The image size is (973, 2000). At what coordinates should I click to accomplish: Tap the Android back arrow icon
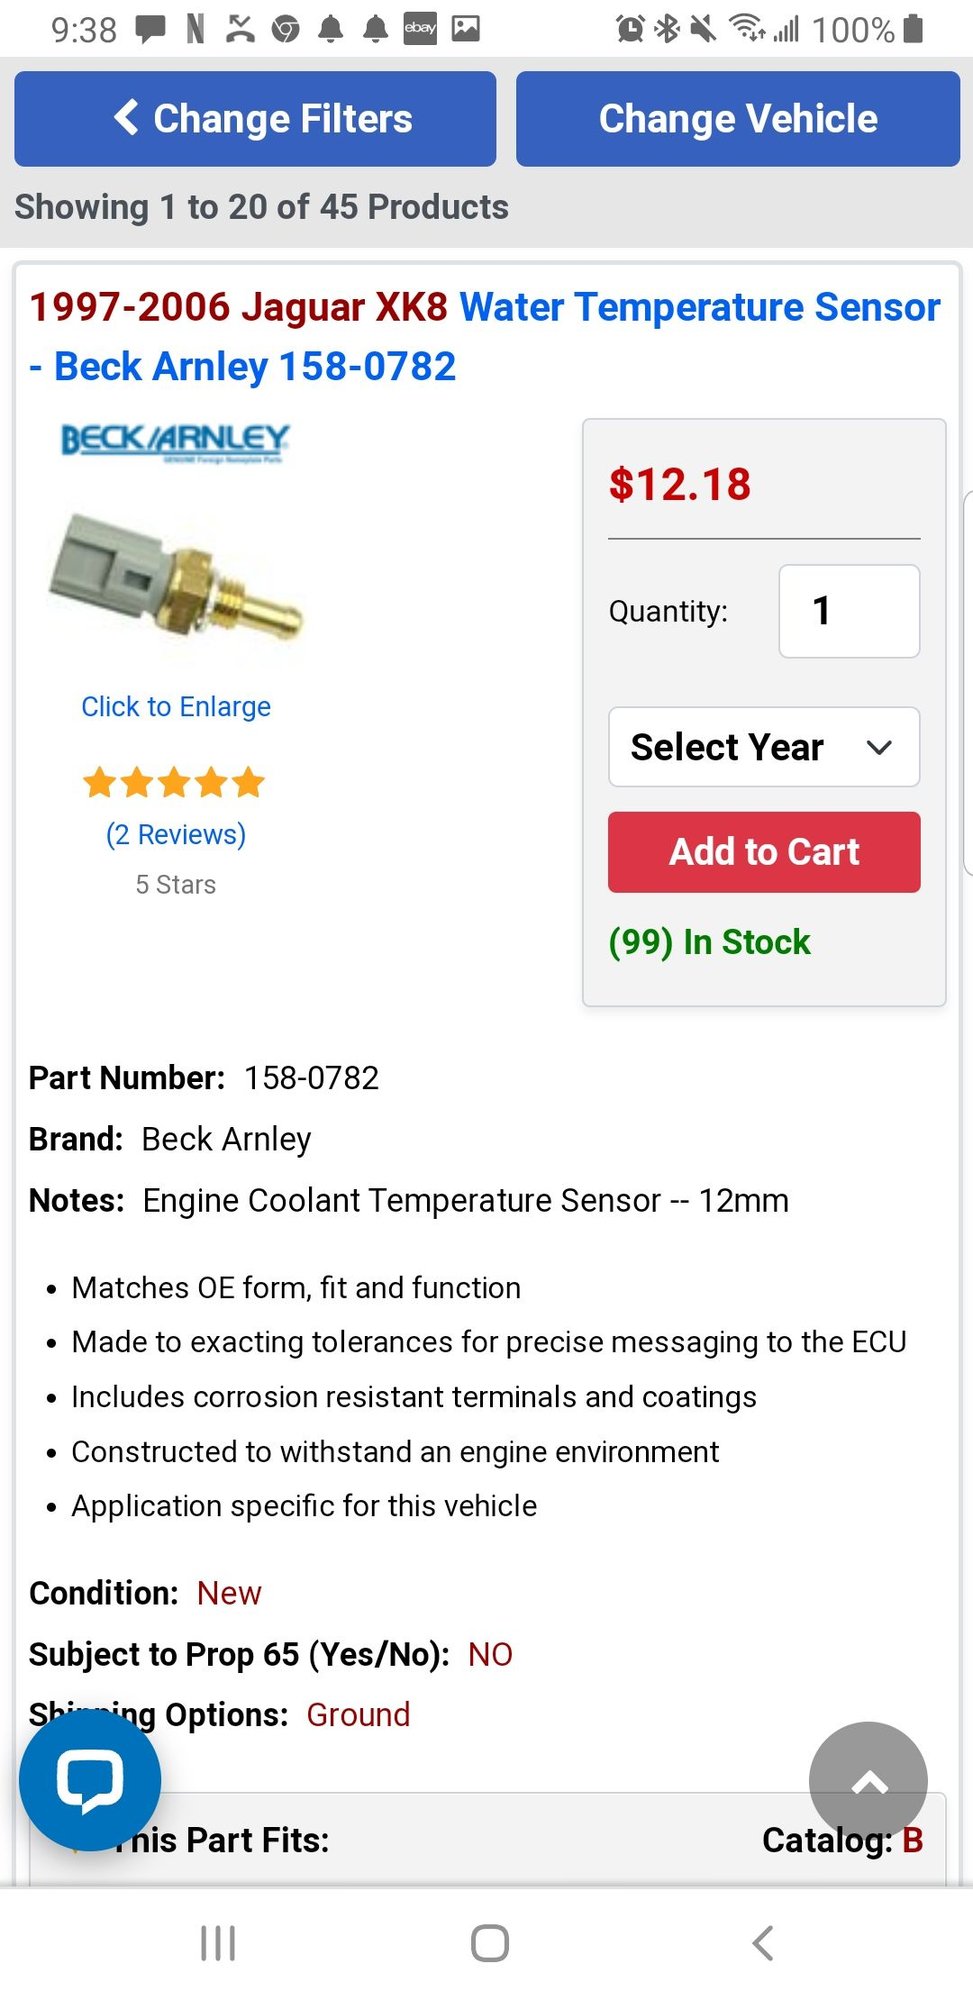pyautogui.click(x=762, y=1943)
